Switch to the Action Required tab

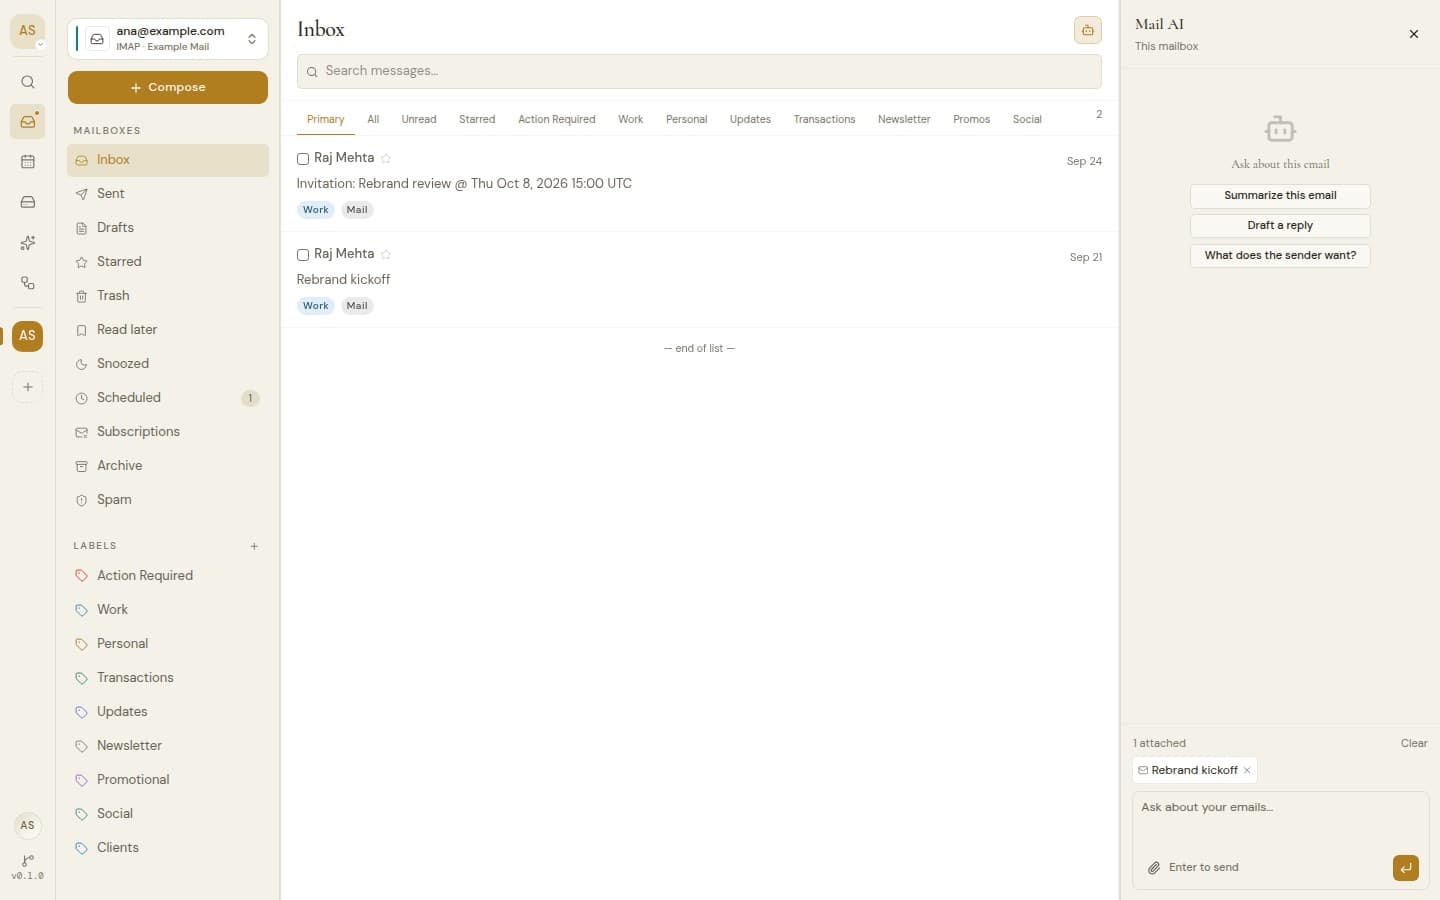coord(556,119)
